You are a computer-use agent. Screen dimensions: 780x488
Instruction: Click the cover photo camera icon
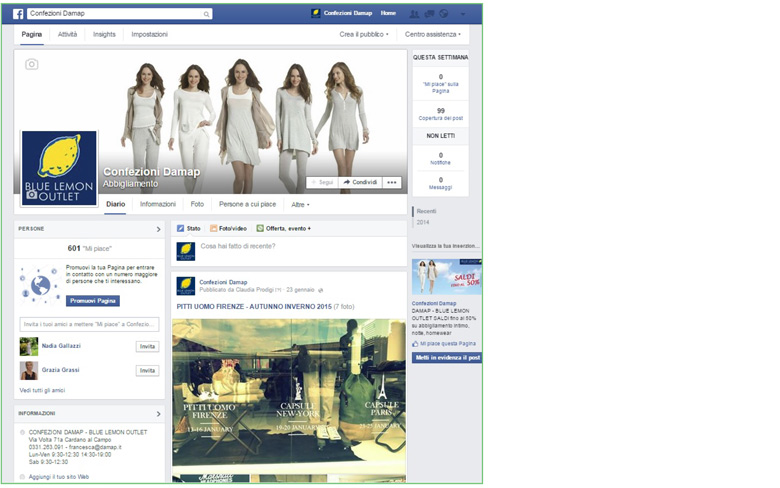point(32,64)
